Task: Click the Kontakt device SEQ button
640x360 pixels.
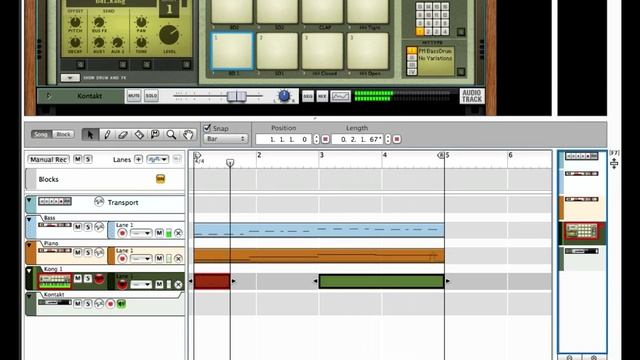Action: (x=308, y=96)
